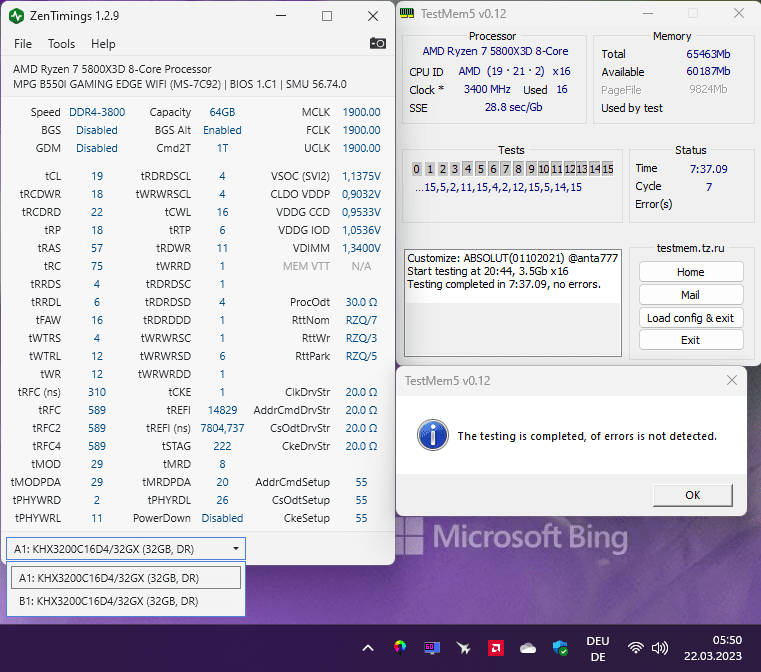
Task: Click the tPHYRDL value 26
Action: tap(222, 500)
